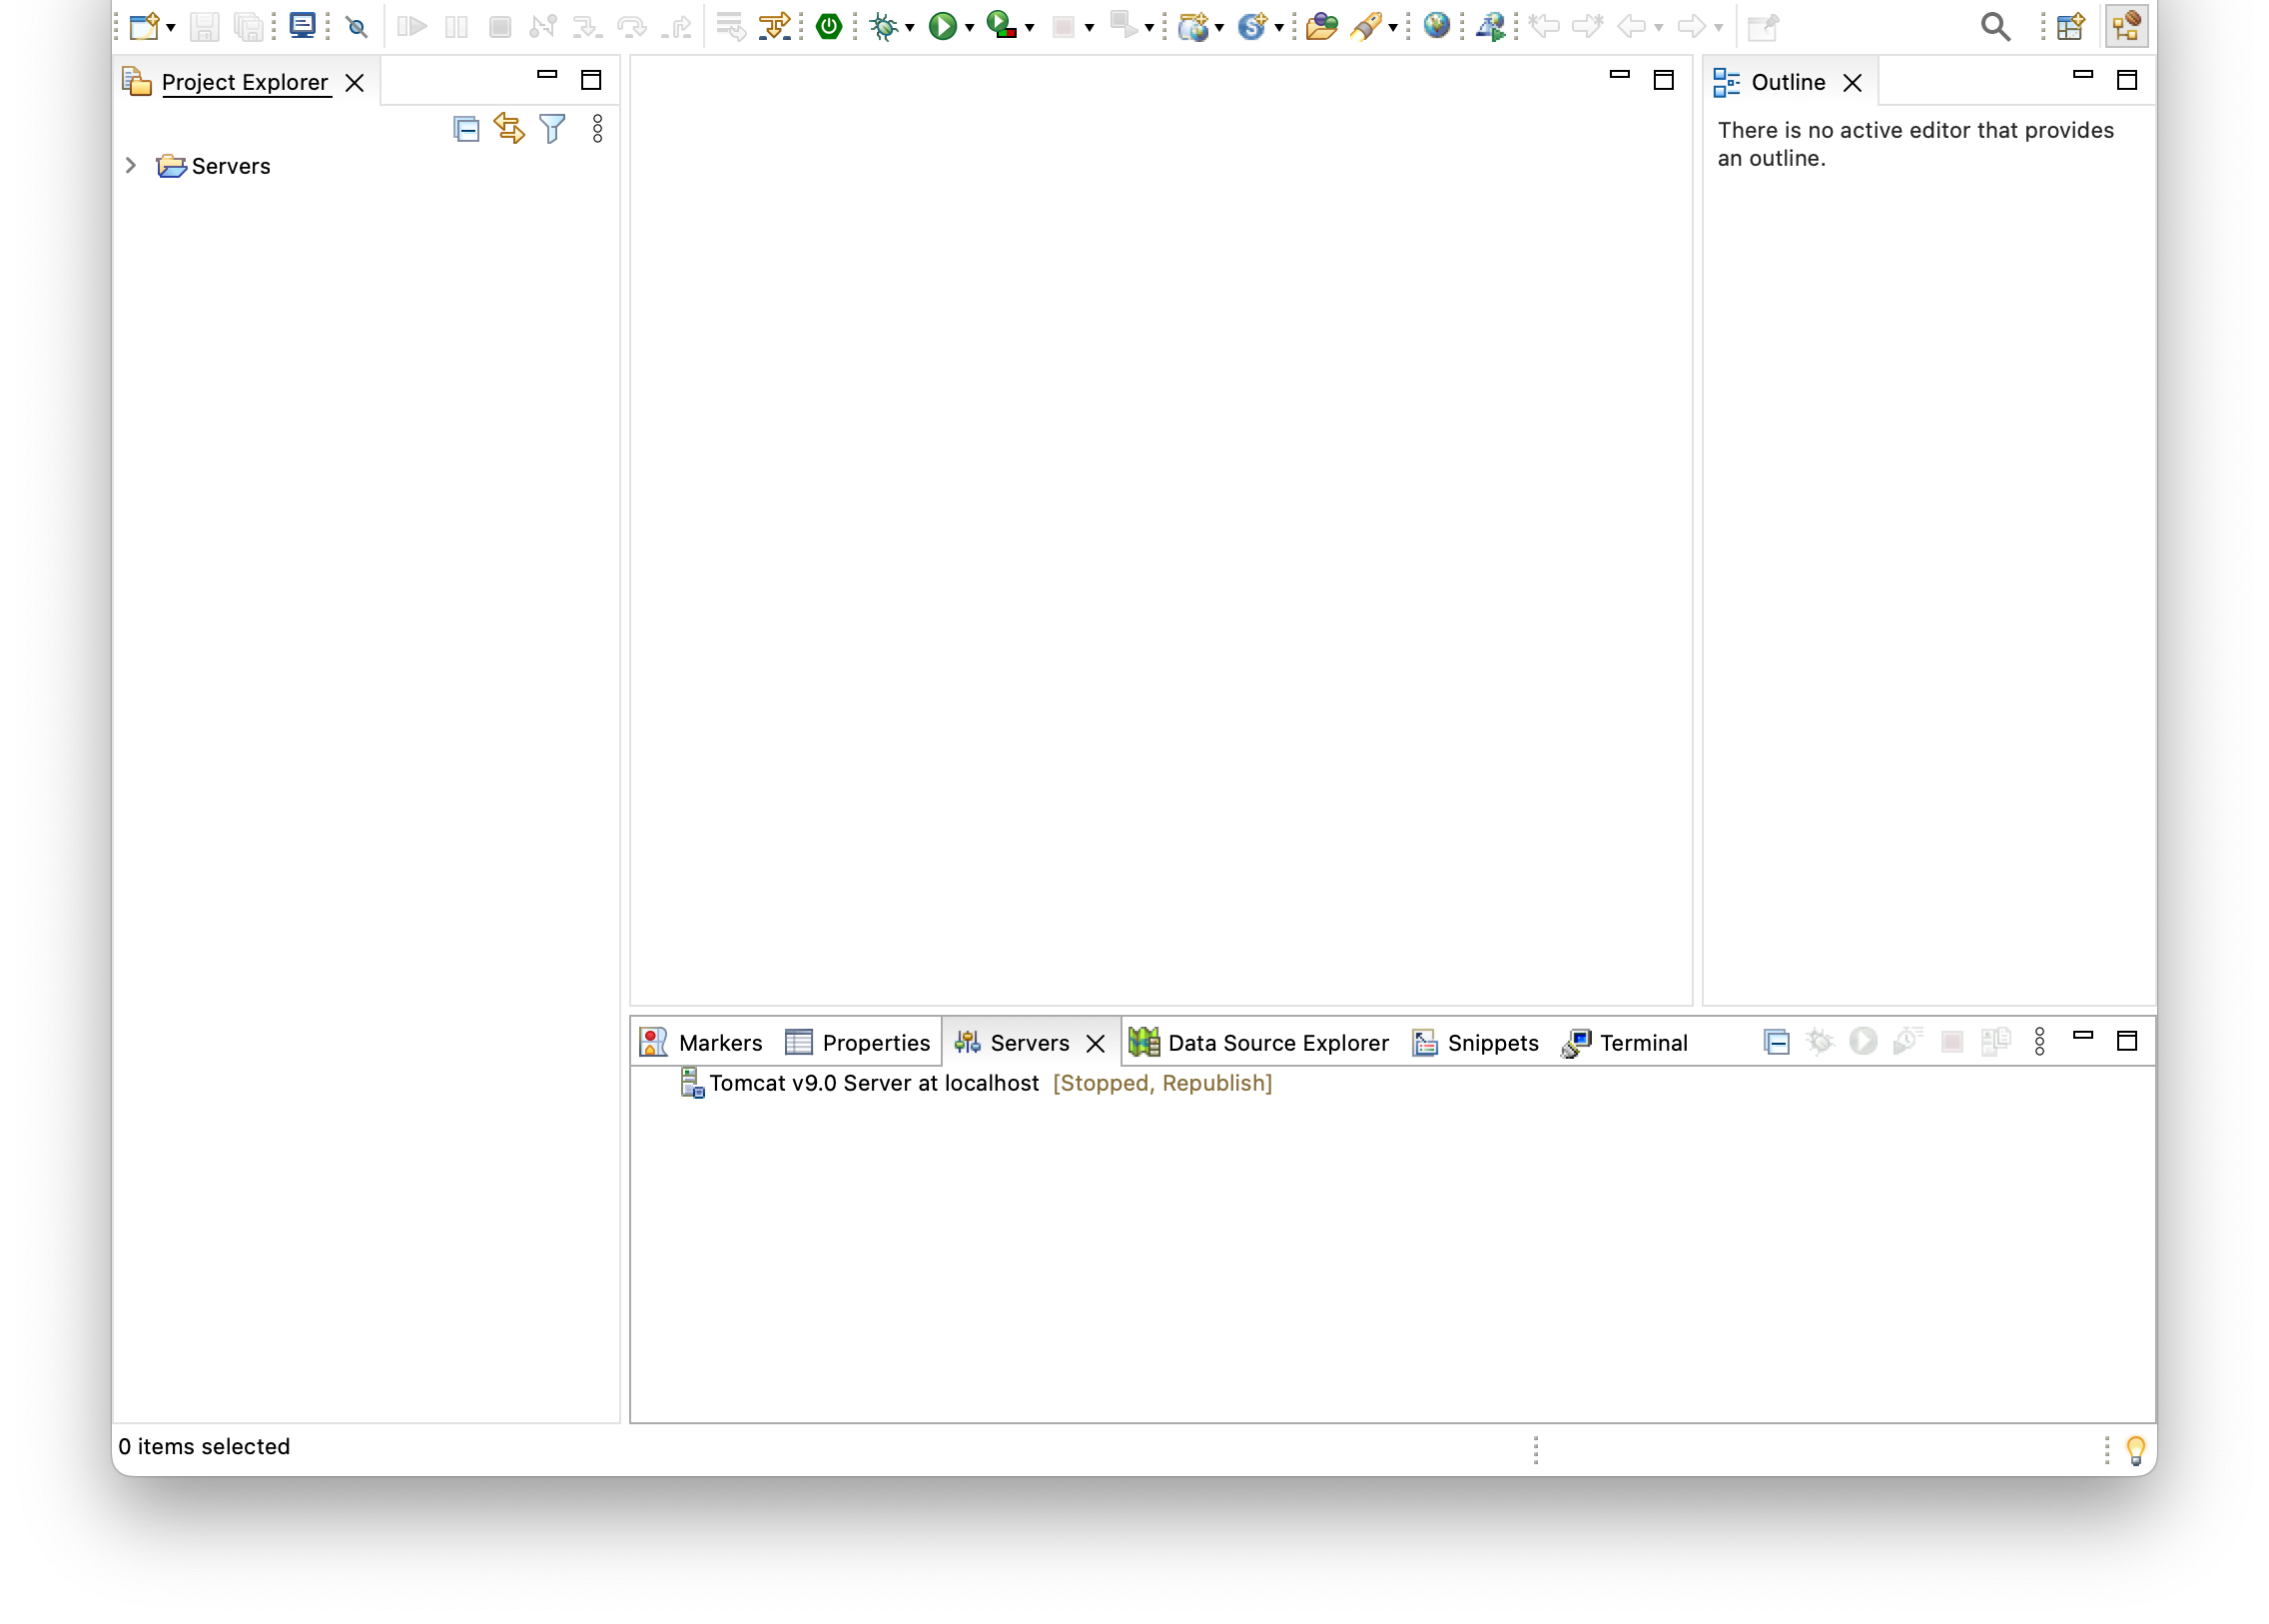The width and height of the screenshot is (2269, 1624).
Task: Close the Outline view tab
Action: tap(1851, 83)
